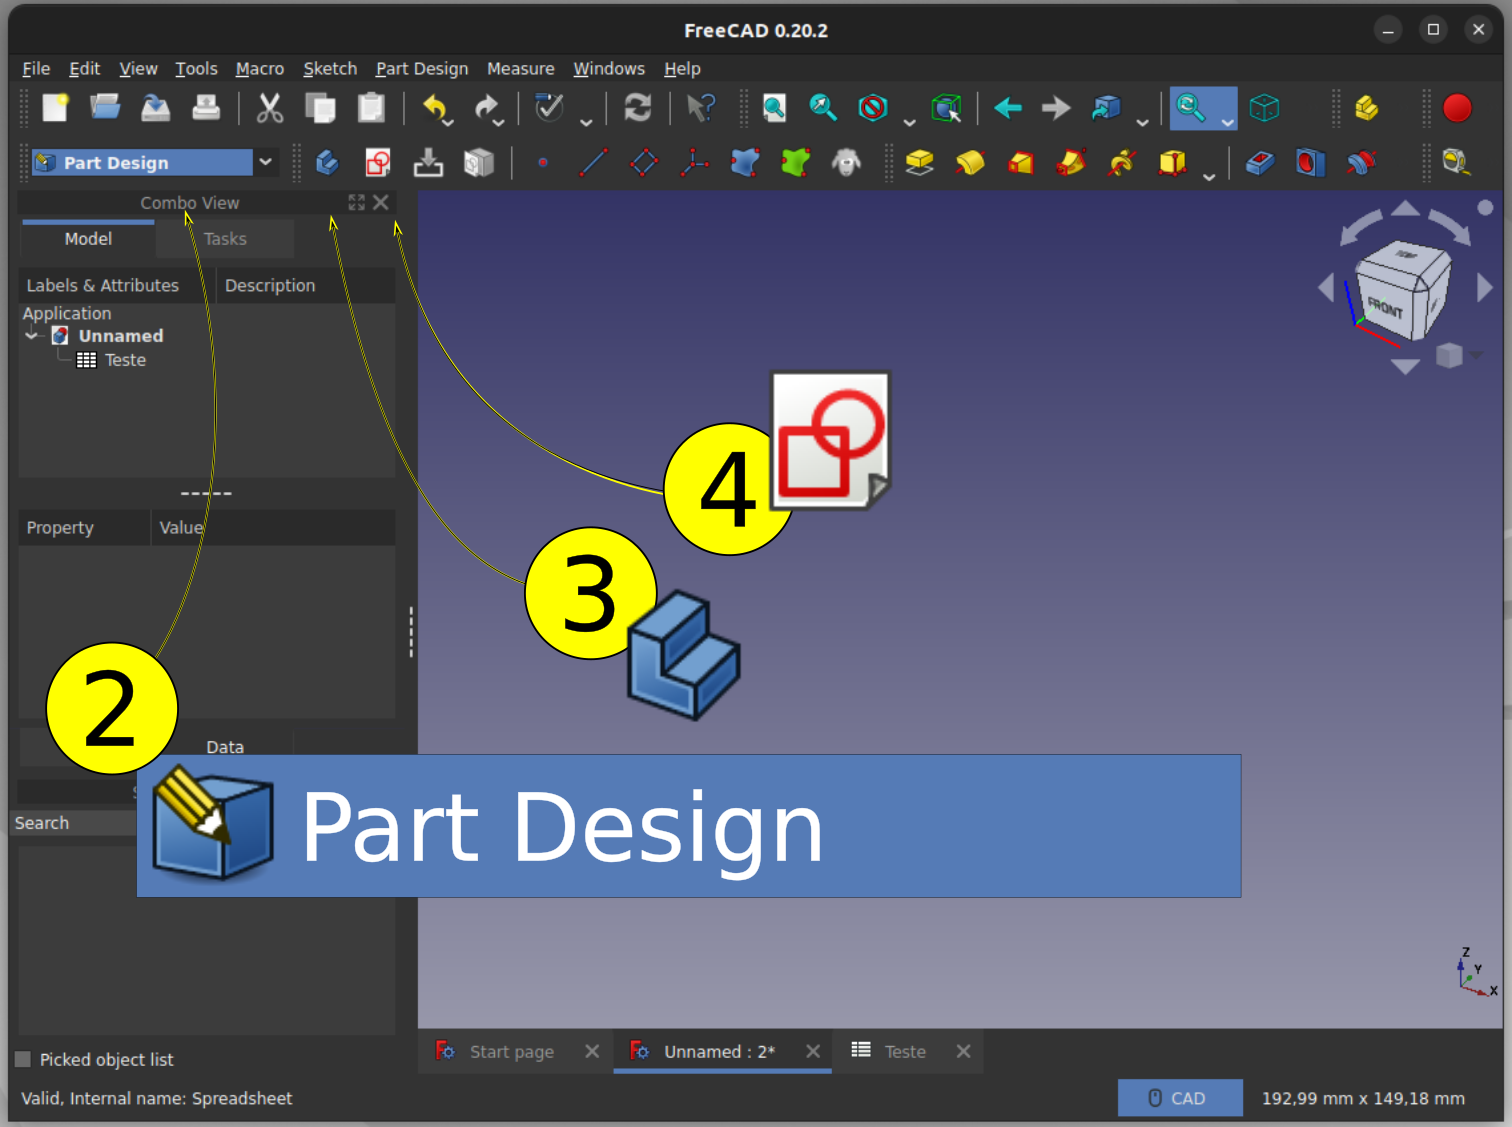Set isometric view with the cube icon
The image size is (1512, 1127).
click(x=1264, y=107)
